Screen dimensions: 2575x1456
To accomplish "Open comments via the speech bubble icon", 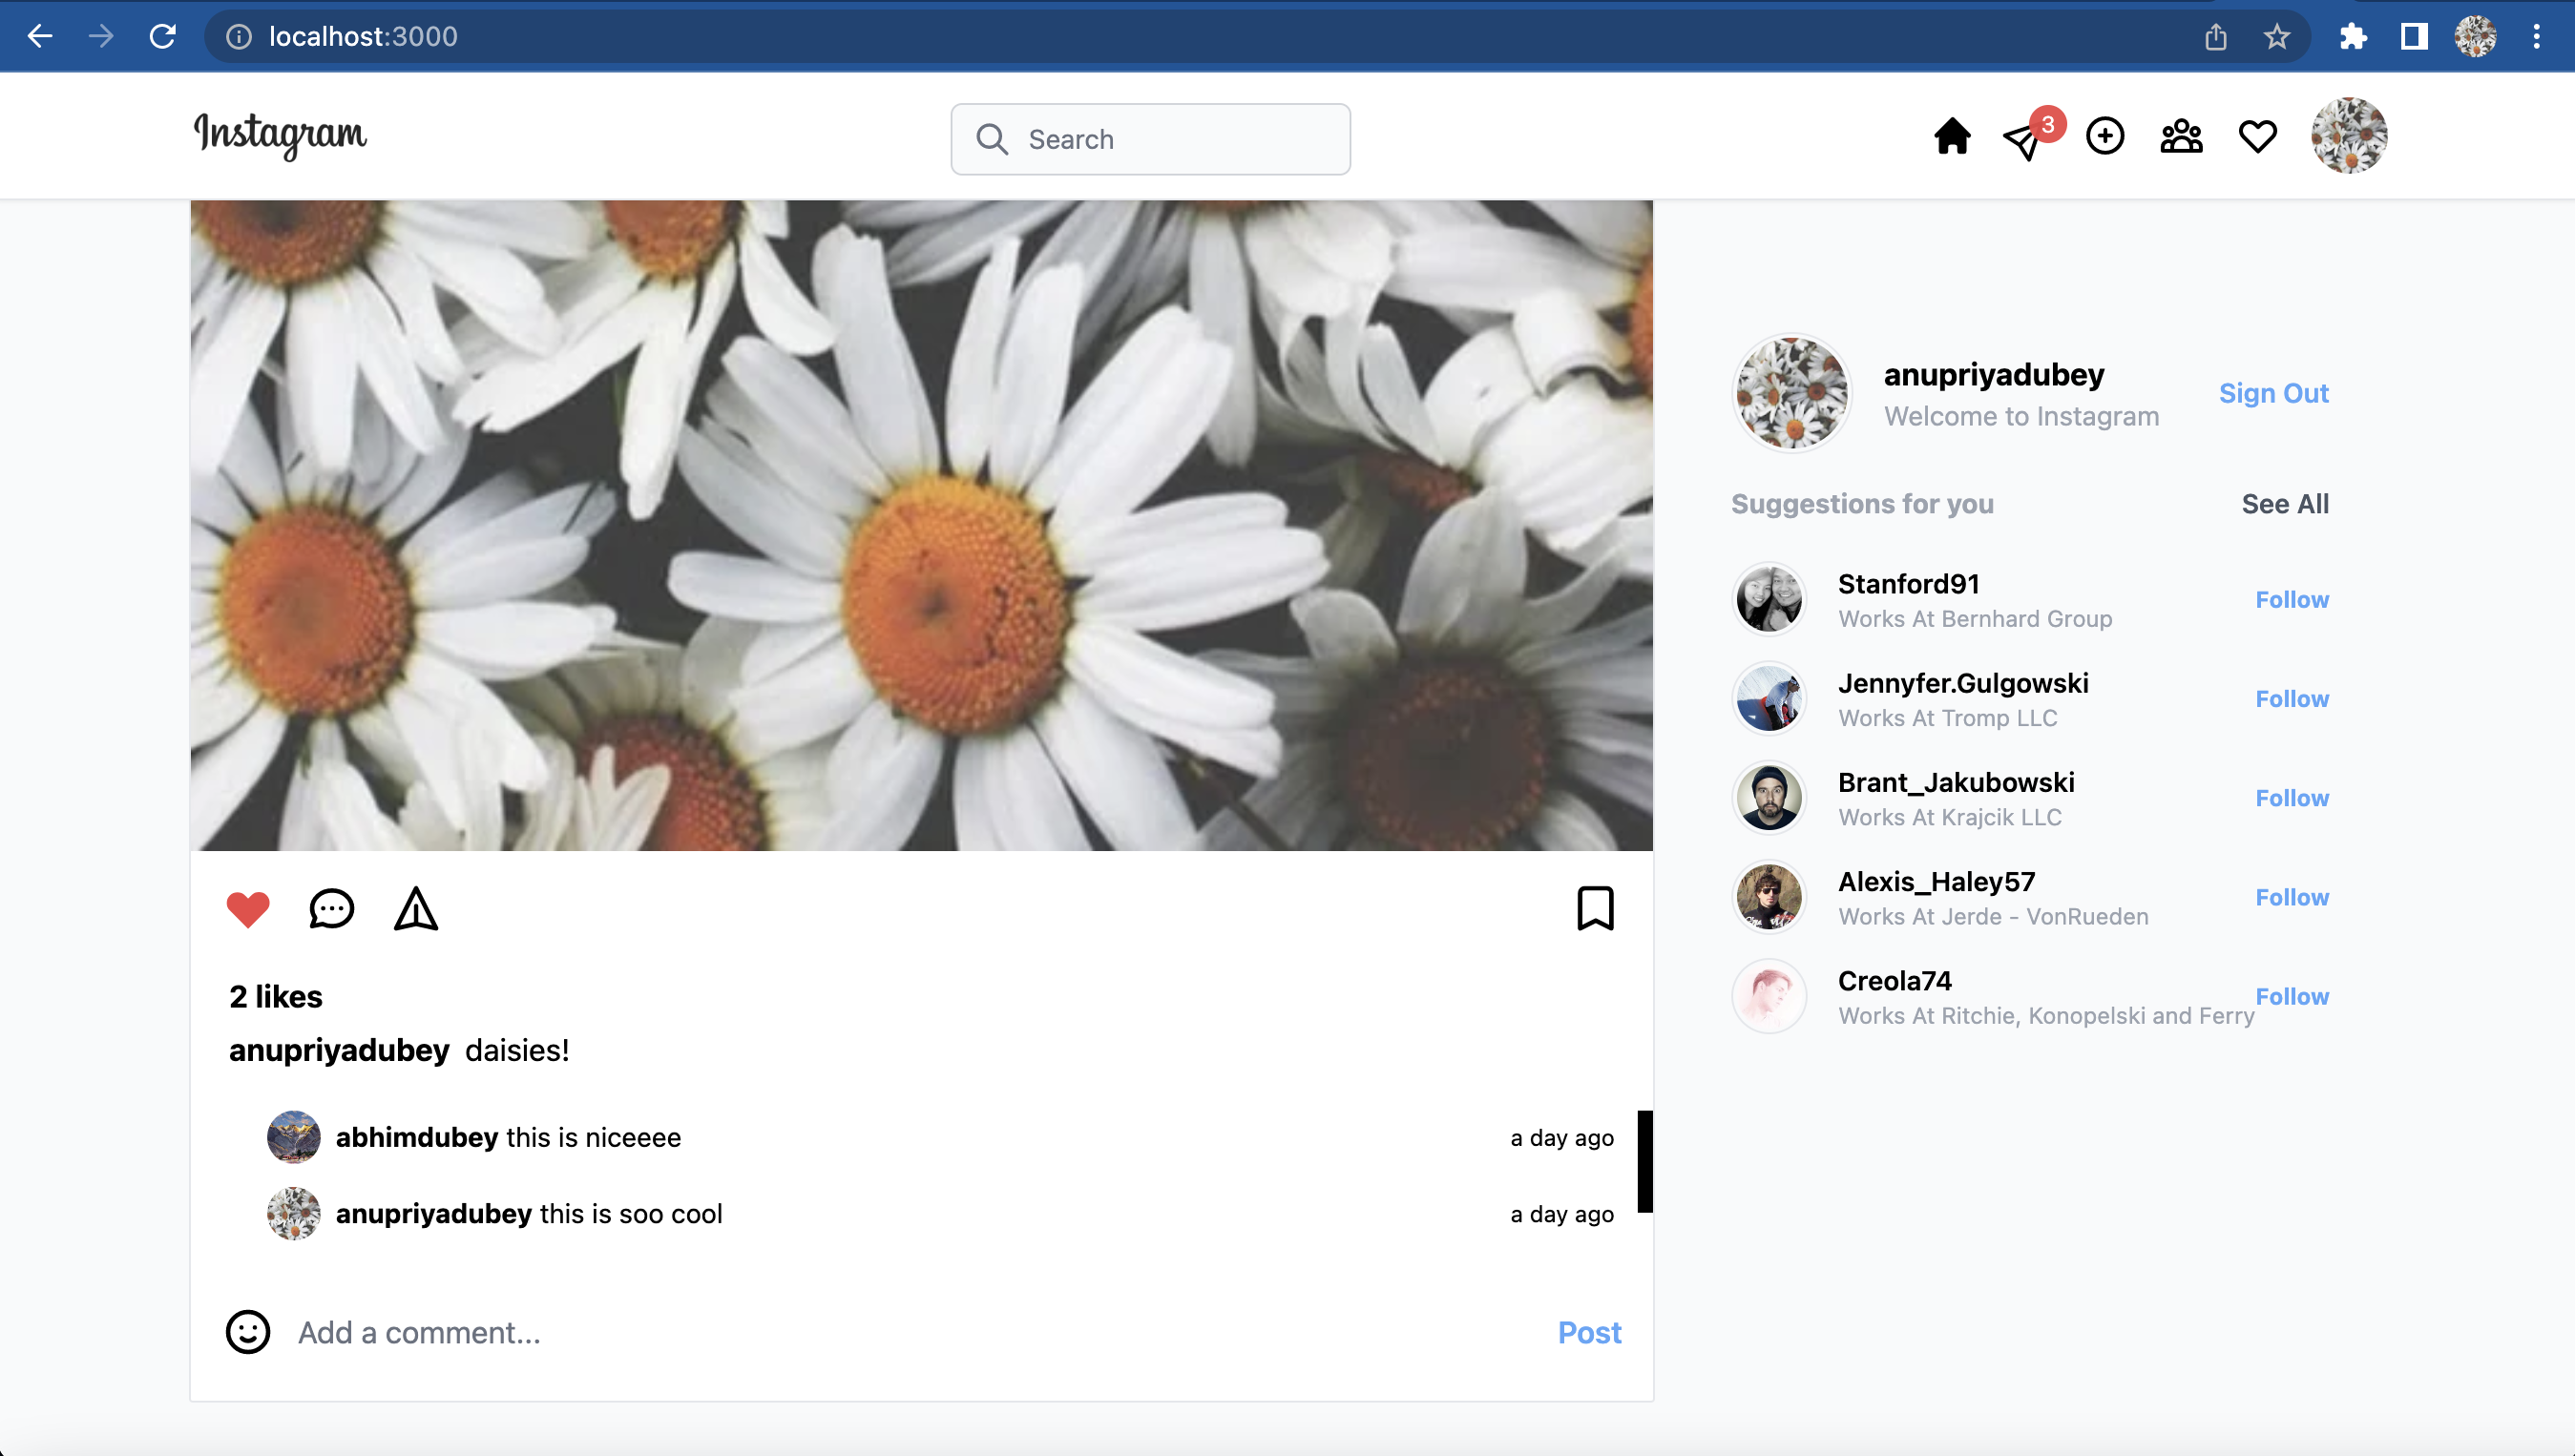I will click(332, 908).
